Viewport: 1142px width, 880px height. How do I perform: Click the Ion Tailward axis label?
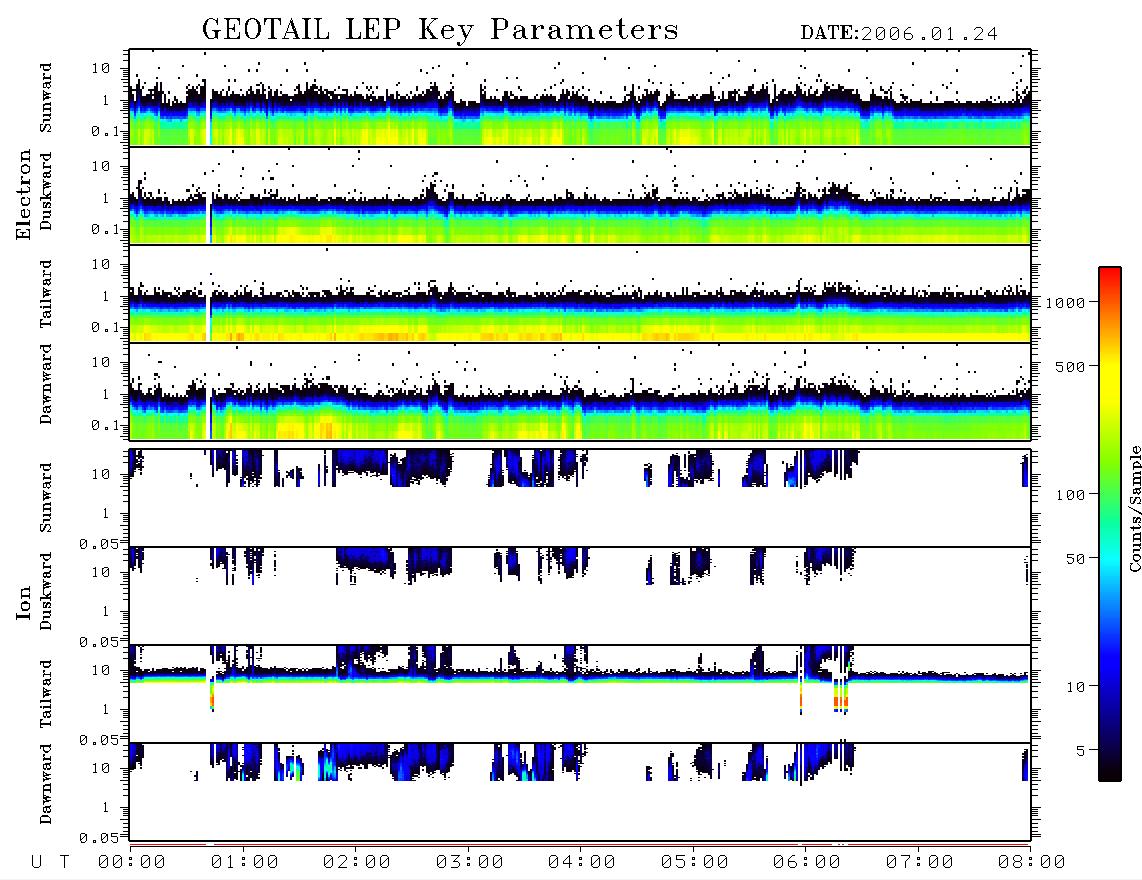tap(45, 694)
